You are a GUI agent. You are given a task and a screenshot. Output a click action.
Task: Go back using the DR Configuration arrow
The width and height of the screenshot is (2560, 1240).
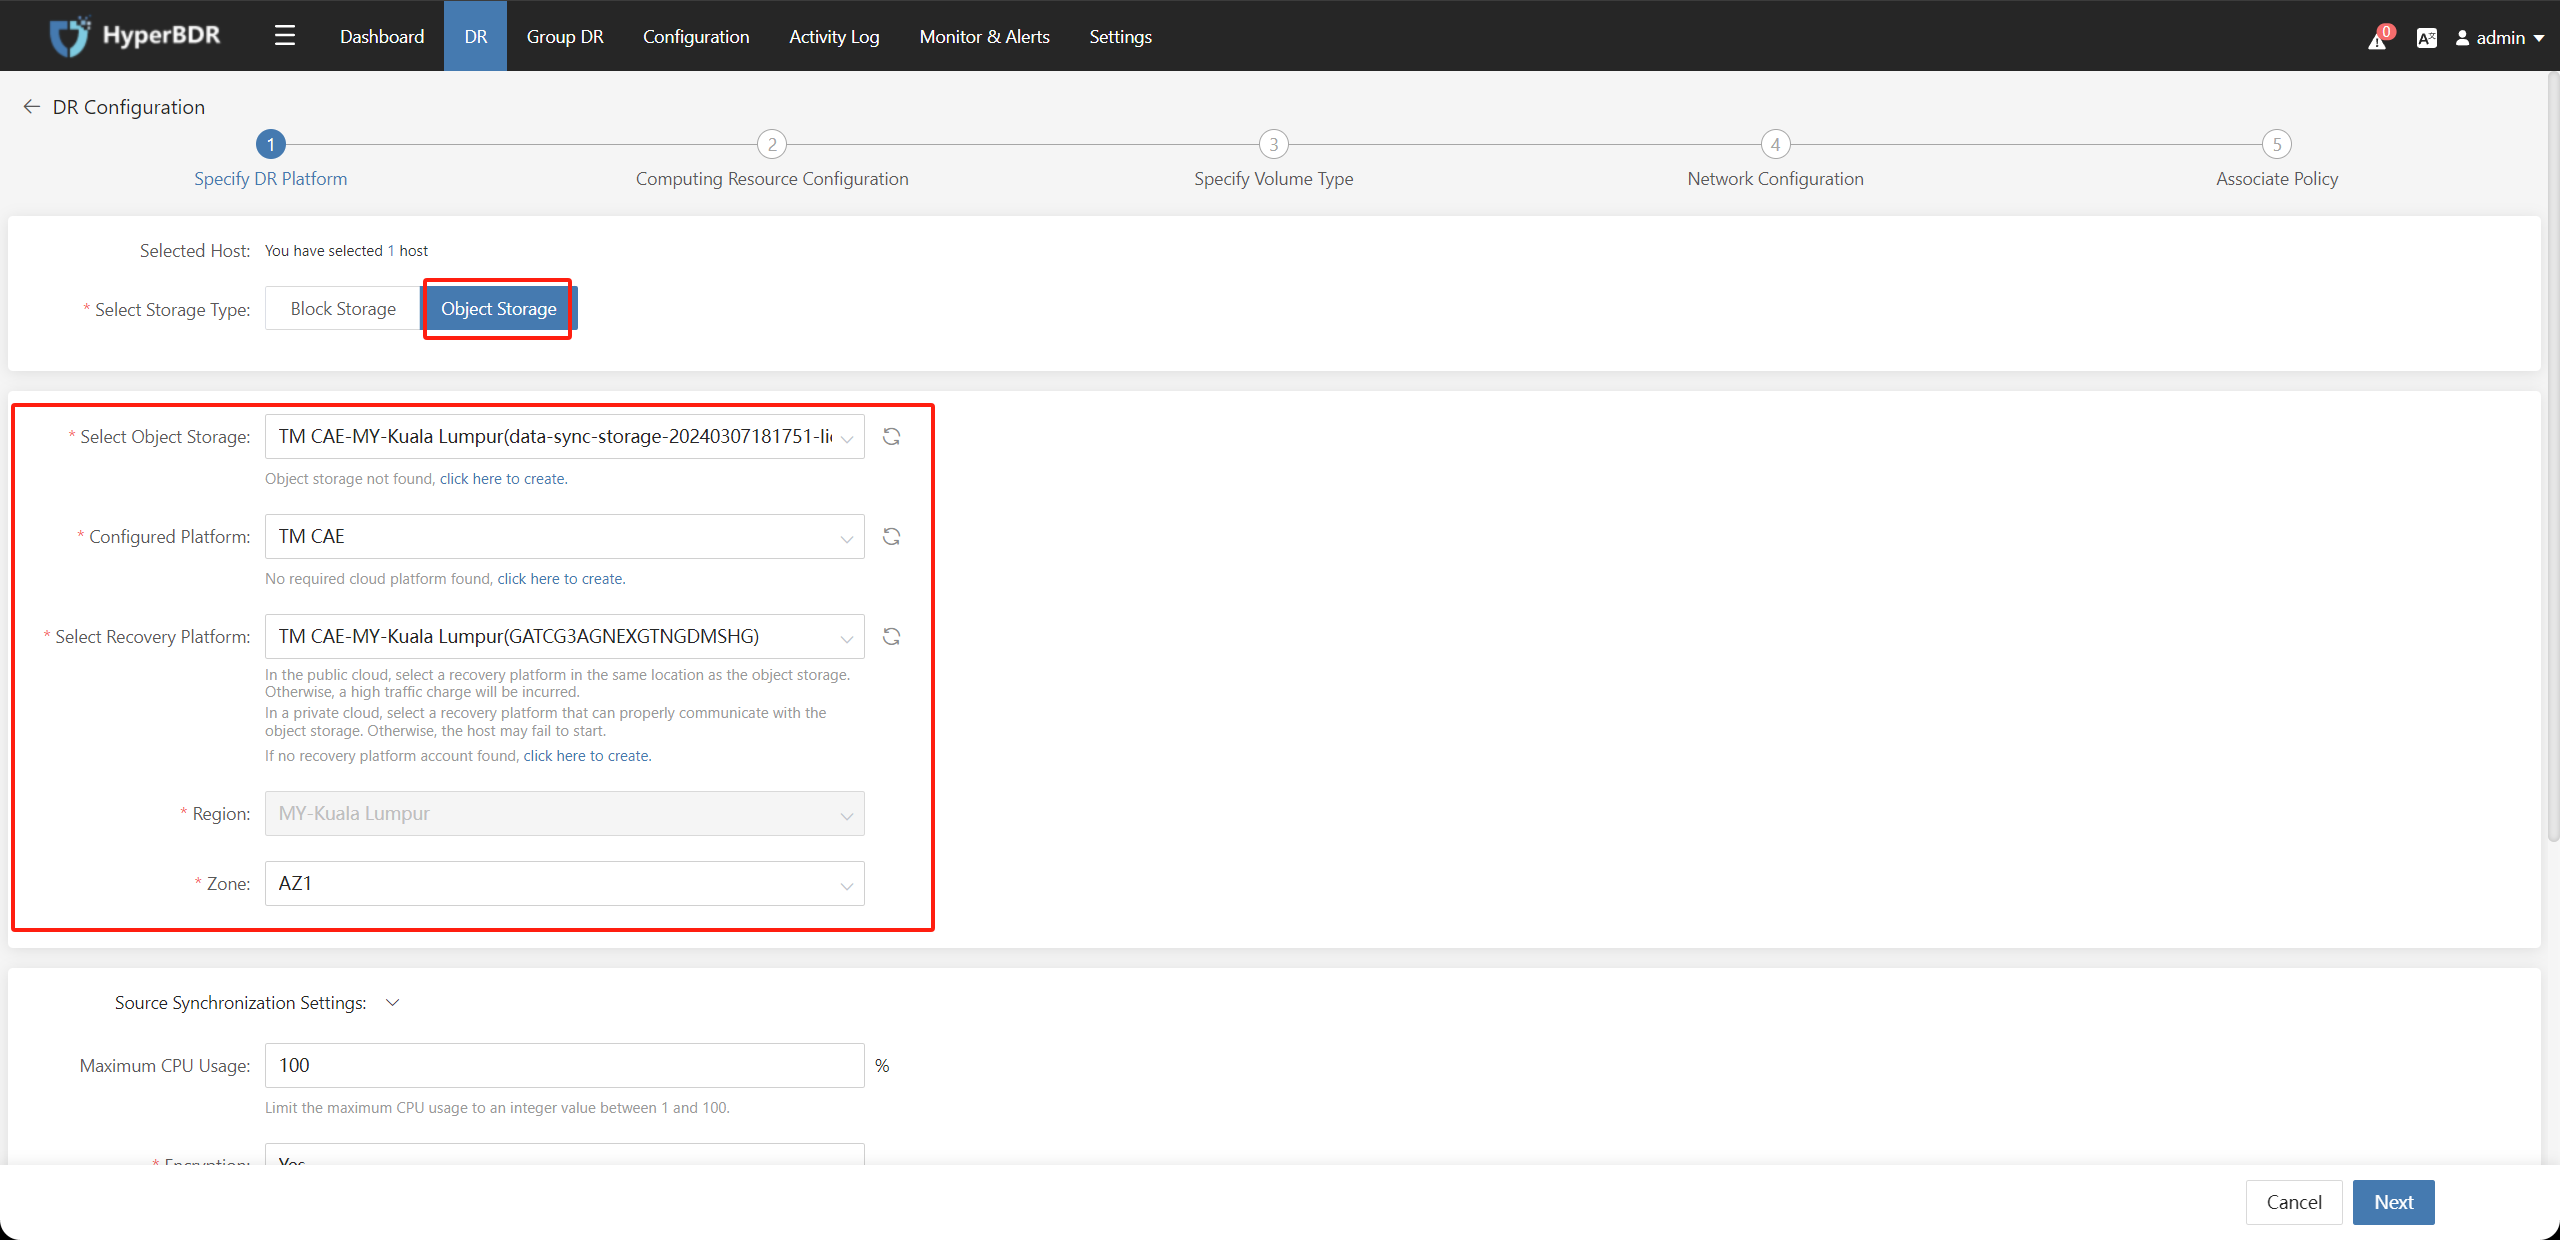click(32, 107)
